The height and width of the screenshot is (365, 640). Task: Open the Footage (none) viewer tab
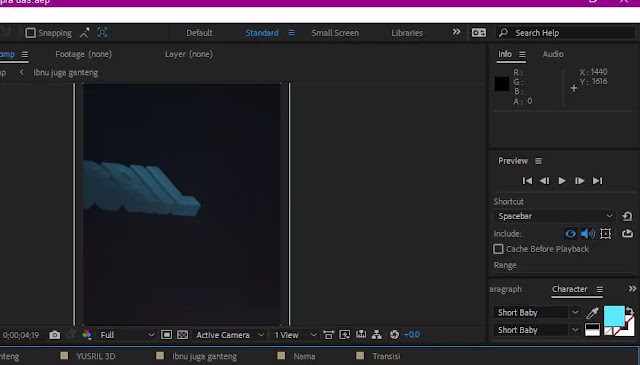[83, 54]
